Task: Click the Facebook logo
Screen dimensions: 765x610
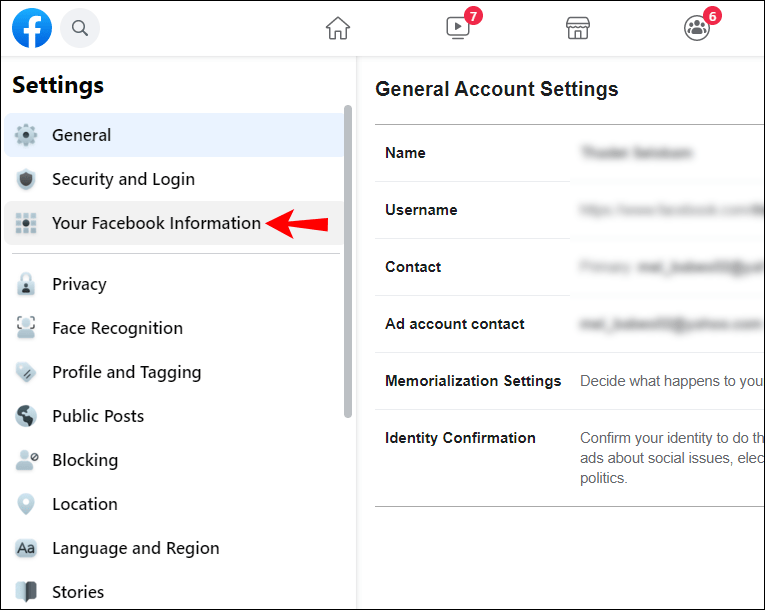Action: point(32,28)
